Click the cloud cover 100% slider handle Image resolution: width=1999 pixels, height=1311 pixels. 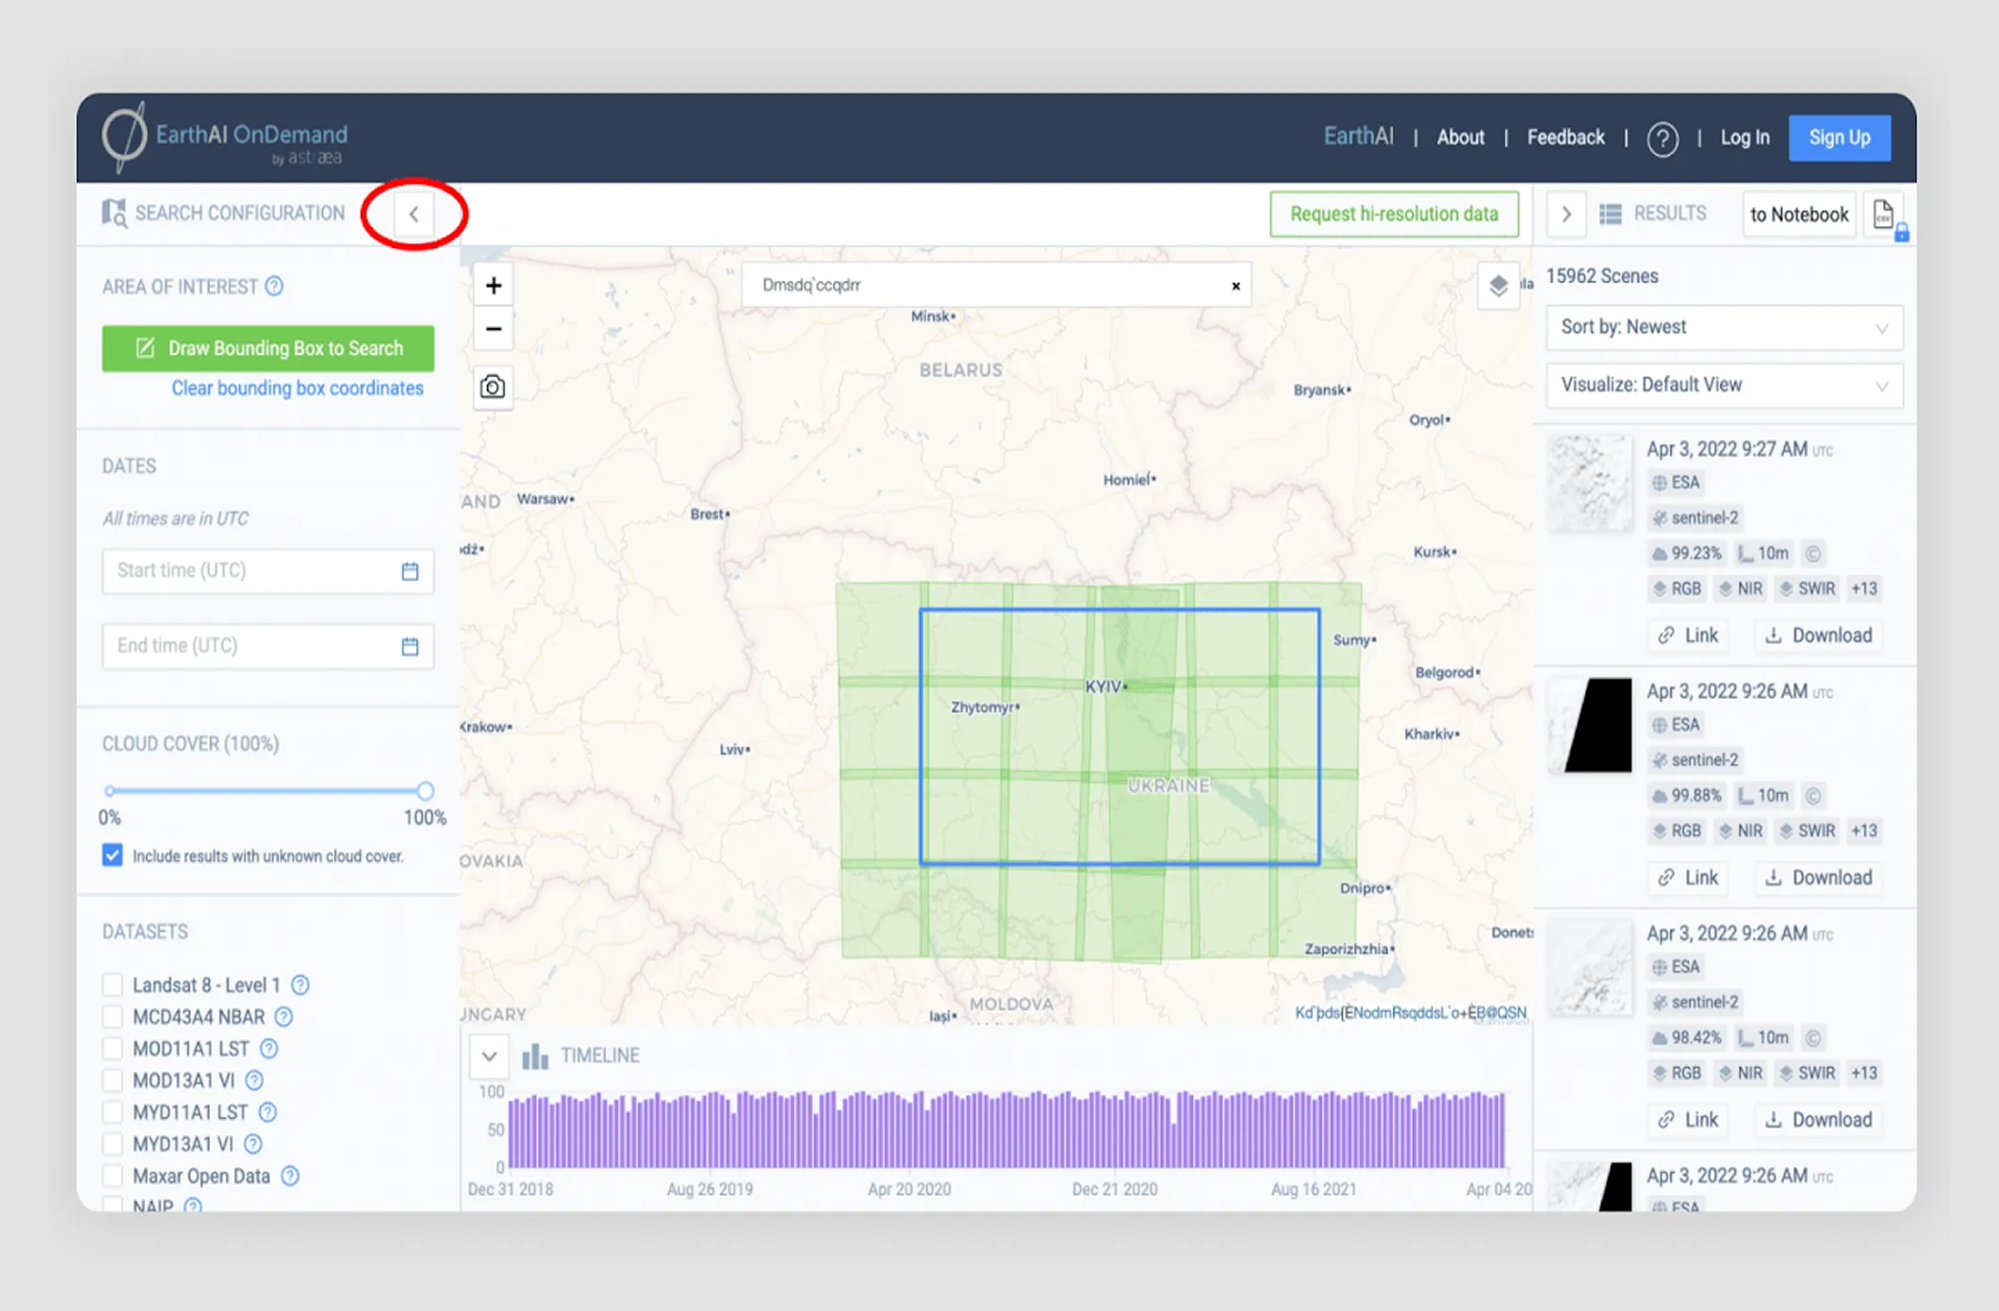point(425,791)
